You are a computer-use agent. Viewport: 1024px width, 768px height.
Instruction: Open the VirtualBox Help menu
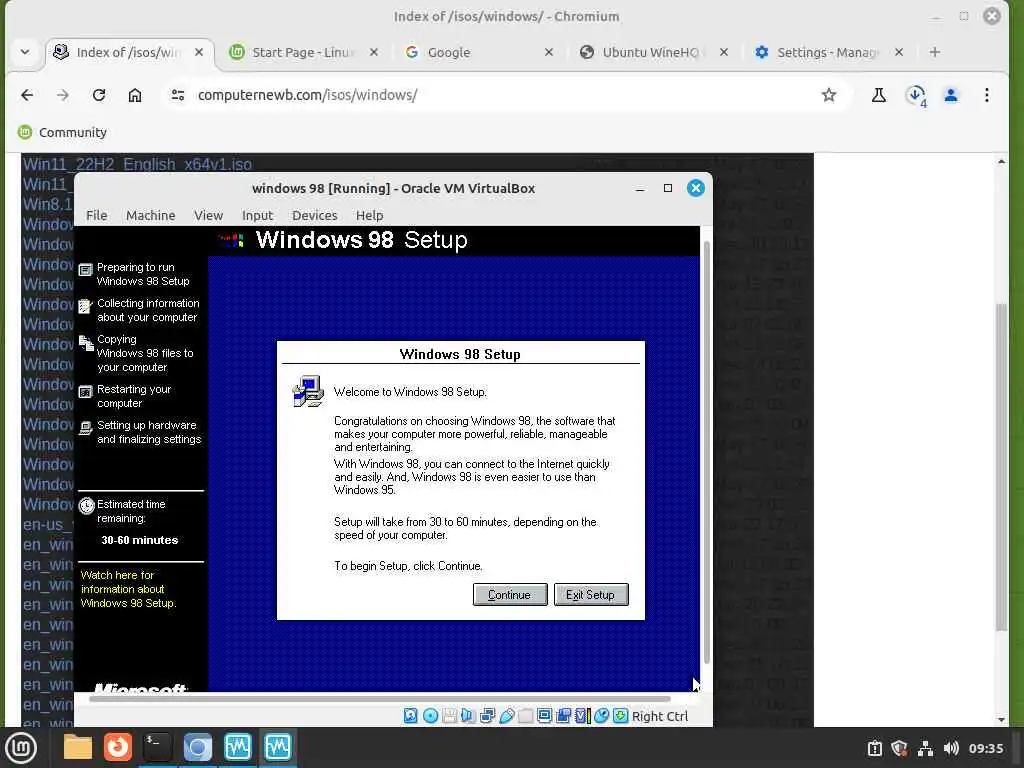coord(369,216)
